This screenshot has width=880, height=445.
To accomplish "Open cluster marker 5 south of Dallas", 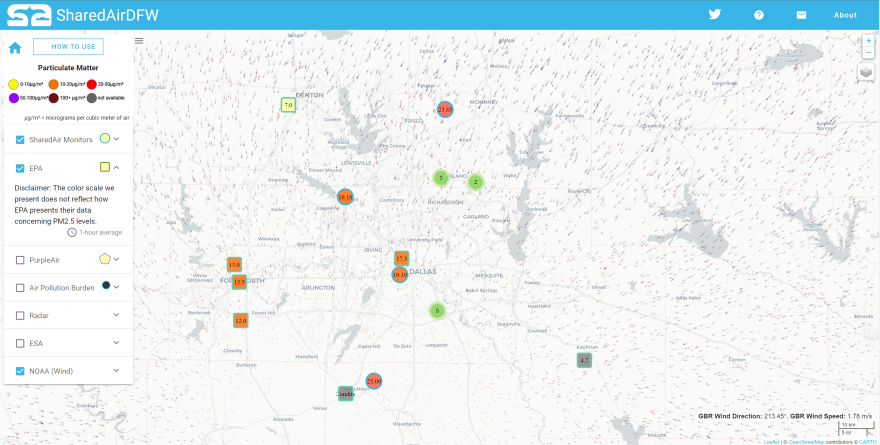I will (437, 310).
